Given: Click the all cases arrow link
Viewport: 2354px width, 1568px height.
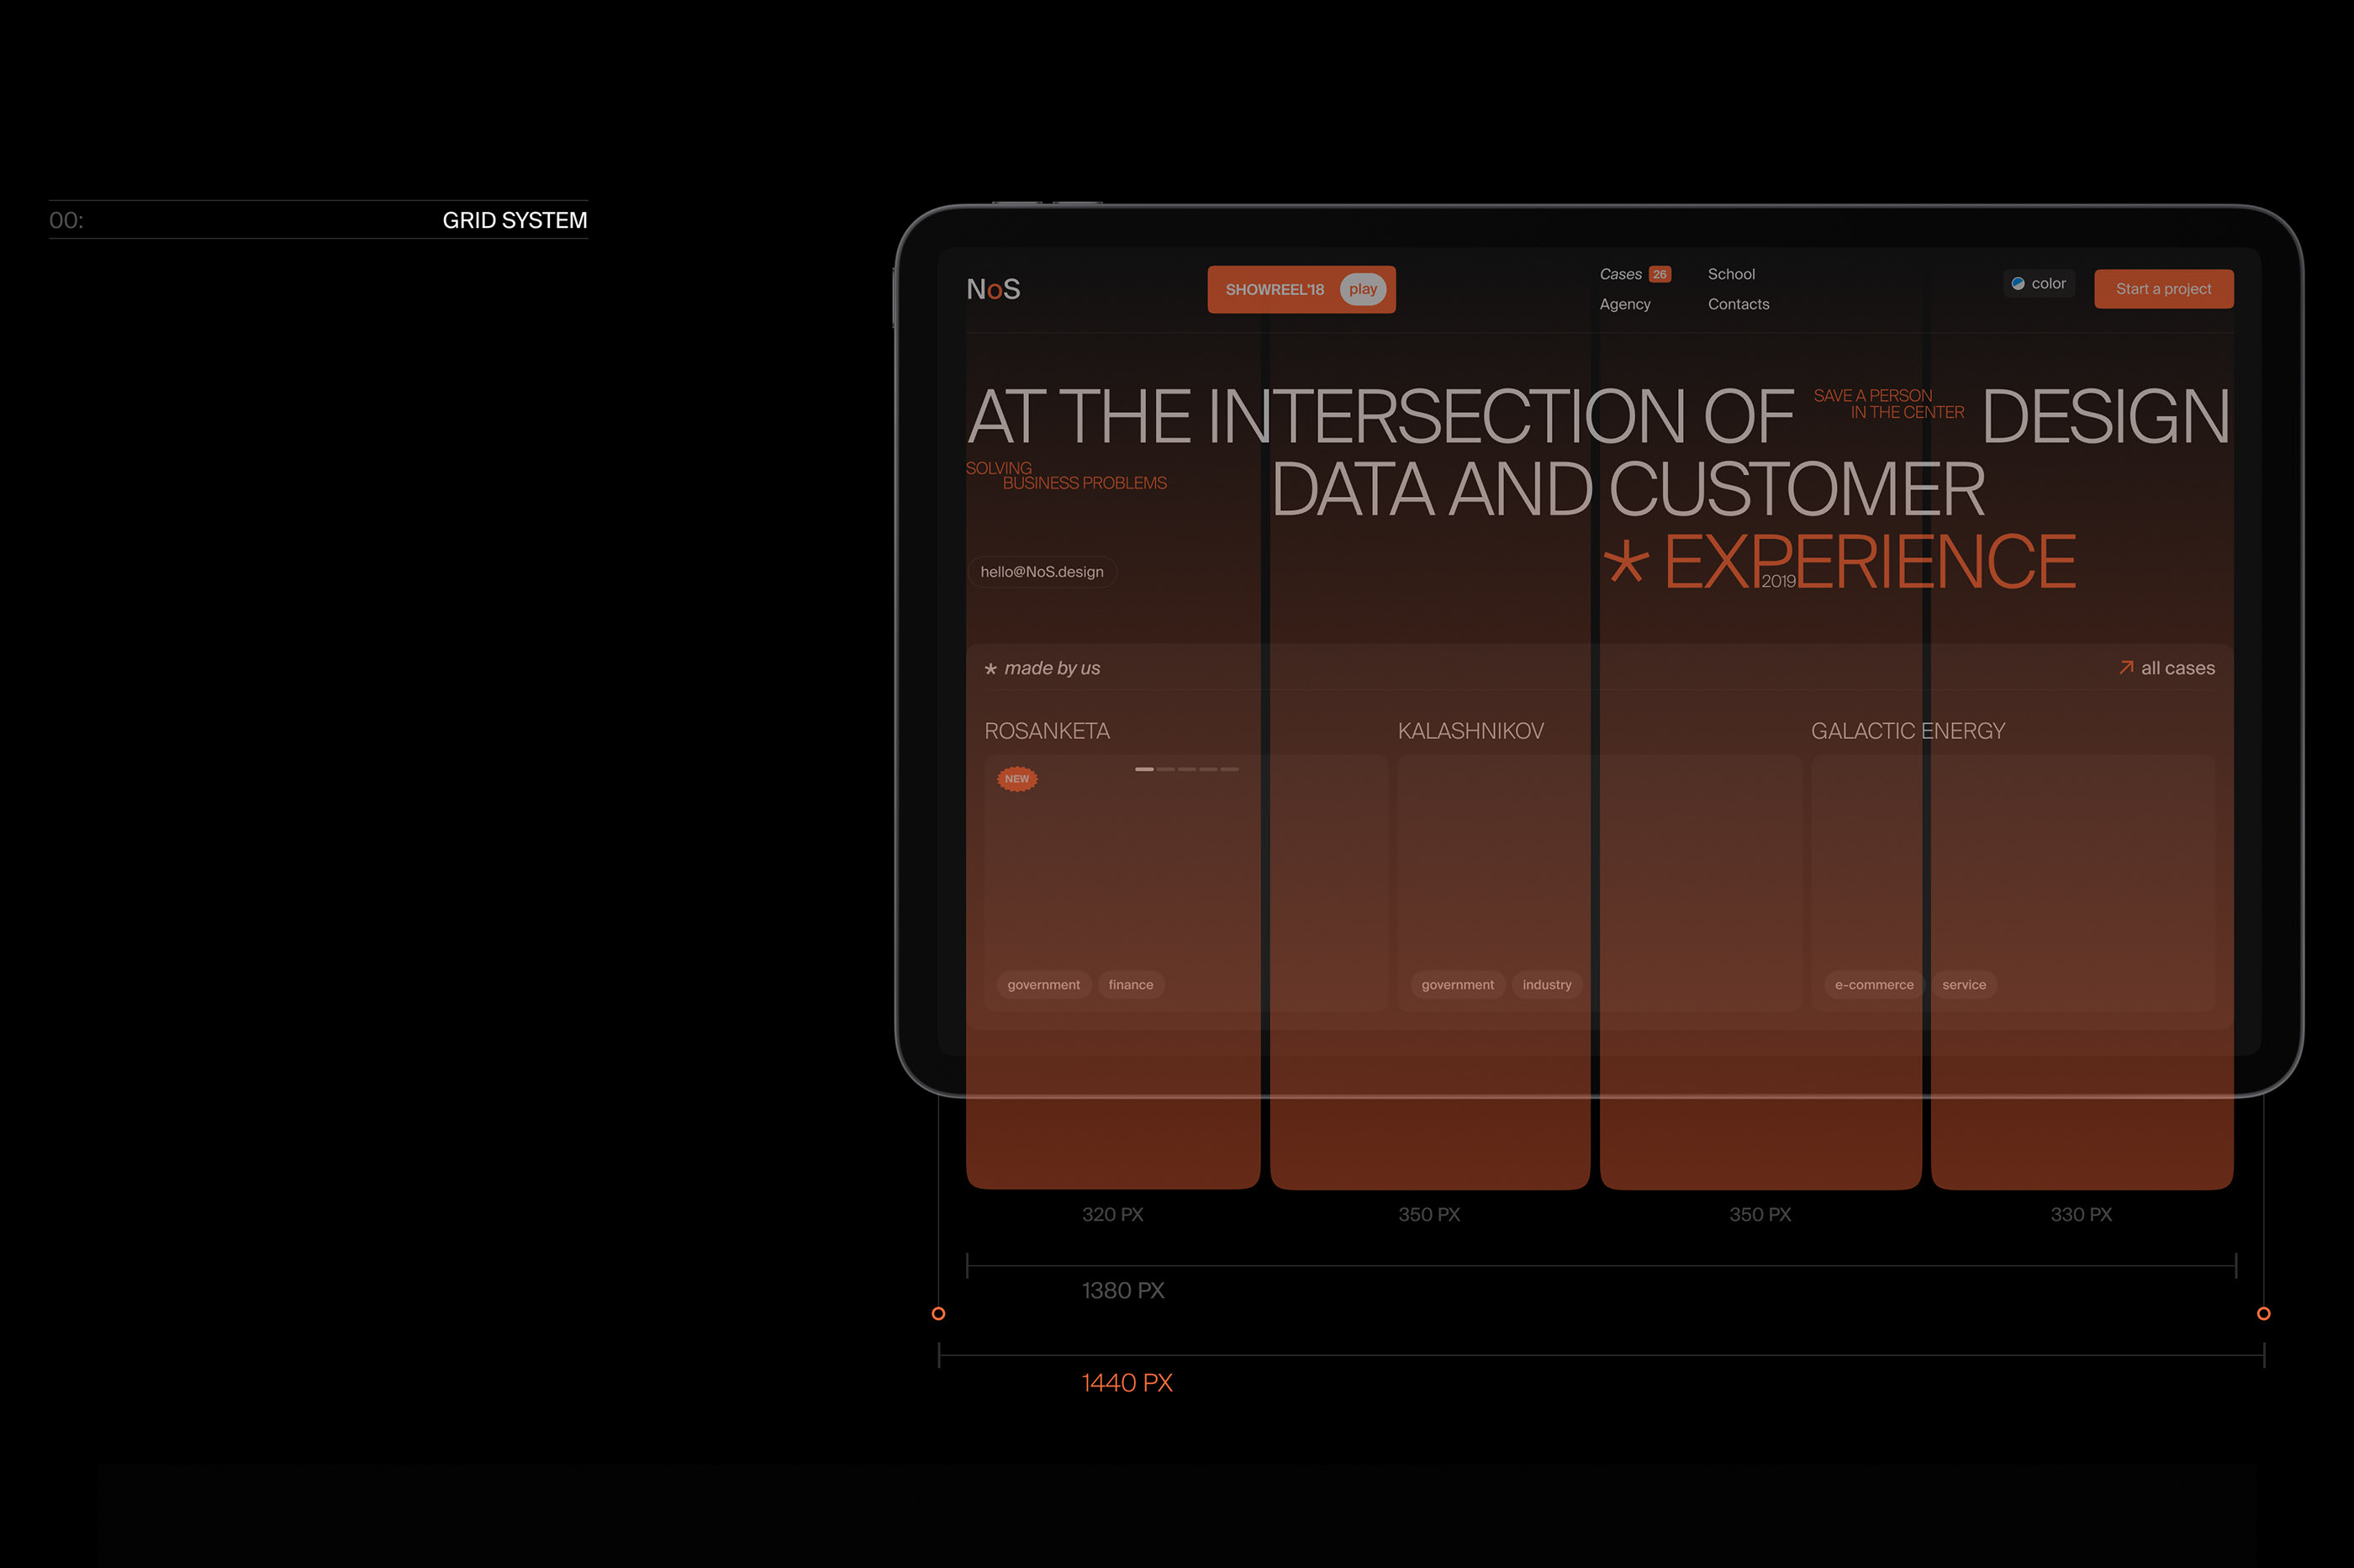Looking at the screenshot, I should tap(2166, 668).
